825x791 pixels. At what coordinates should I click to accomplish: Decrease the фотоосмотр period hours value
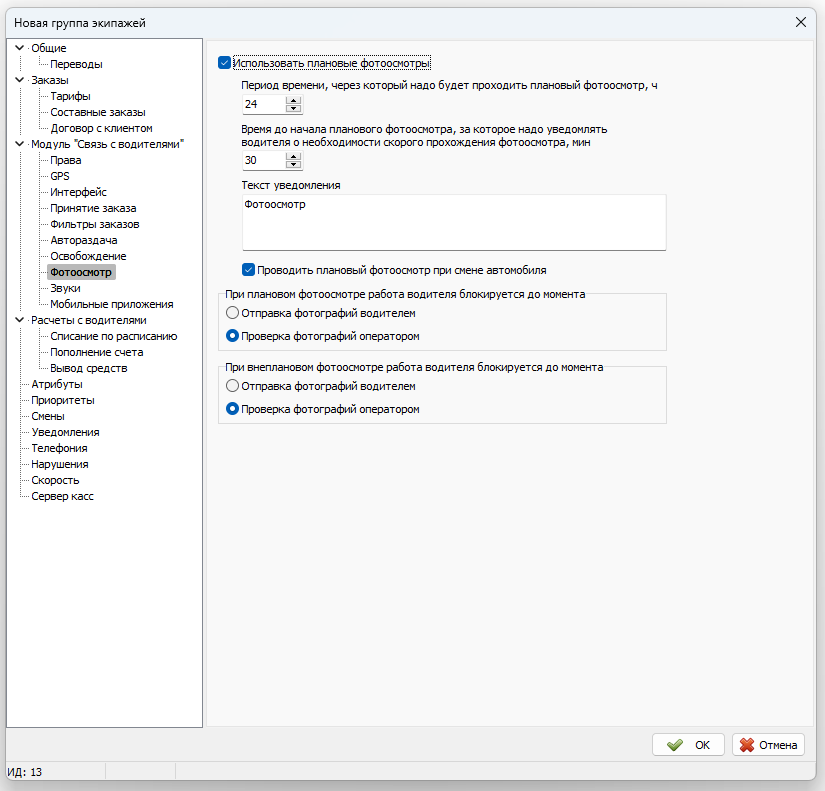point(294,108)
